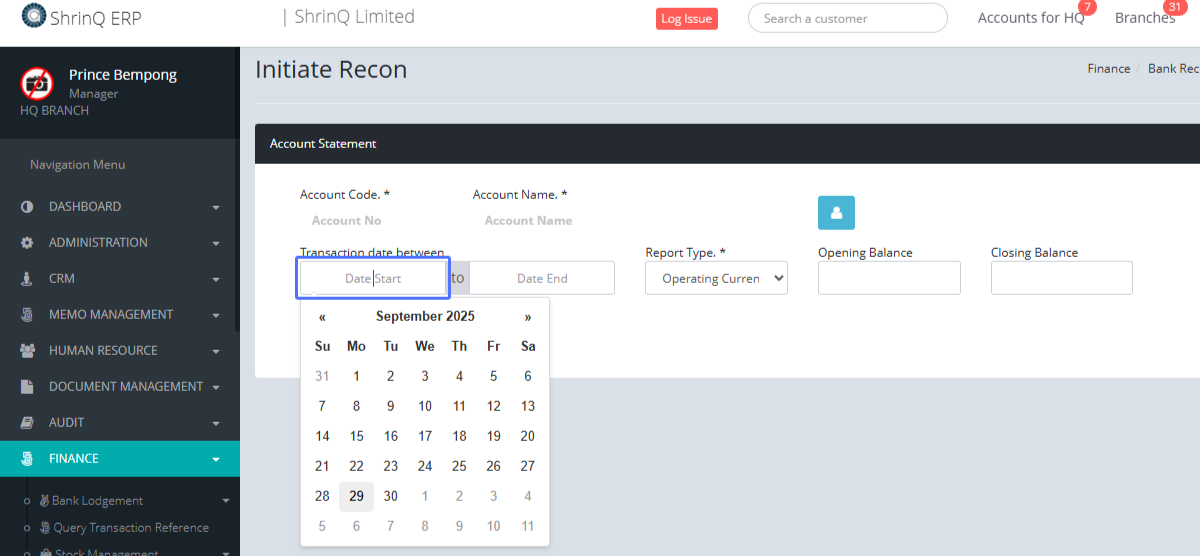Click the ShrinQ ERP logo icon
Screen dimensions: 1200x556
tap(33, 16)
